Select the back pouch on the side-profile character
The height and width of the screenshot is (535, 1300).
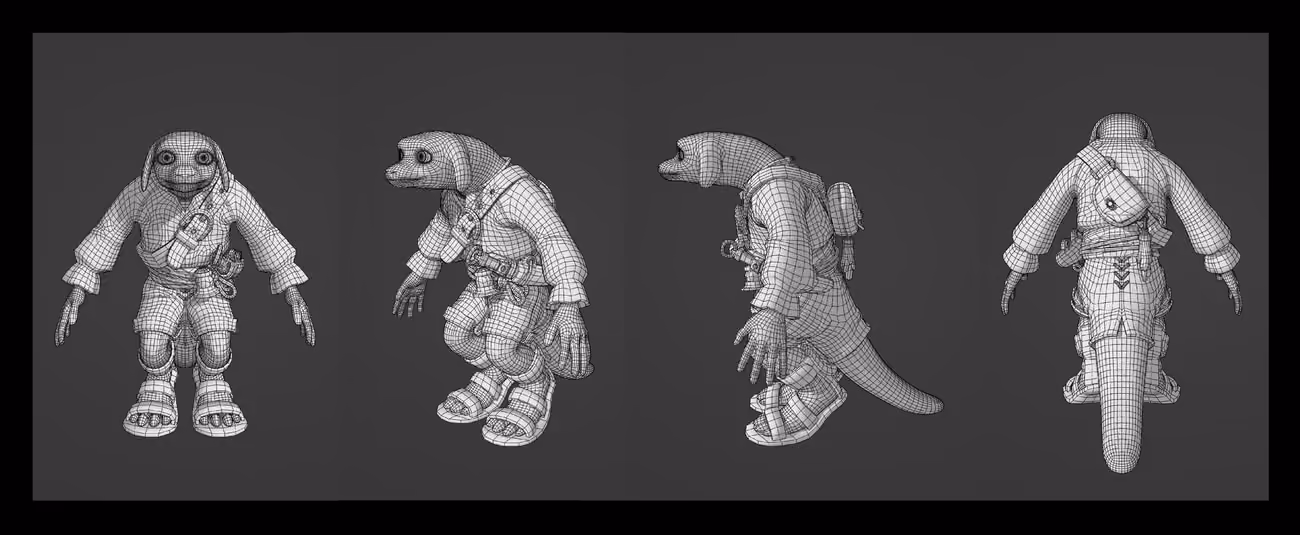[846, 211]
